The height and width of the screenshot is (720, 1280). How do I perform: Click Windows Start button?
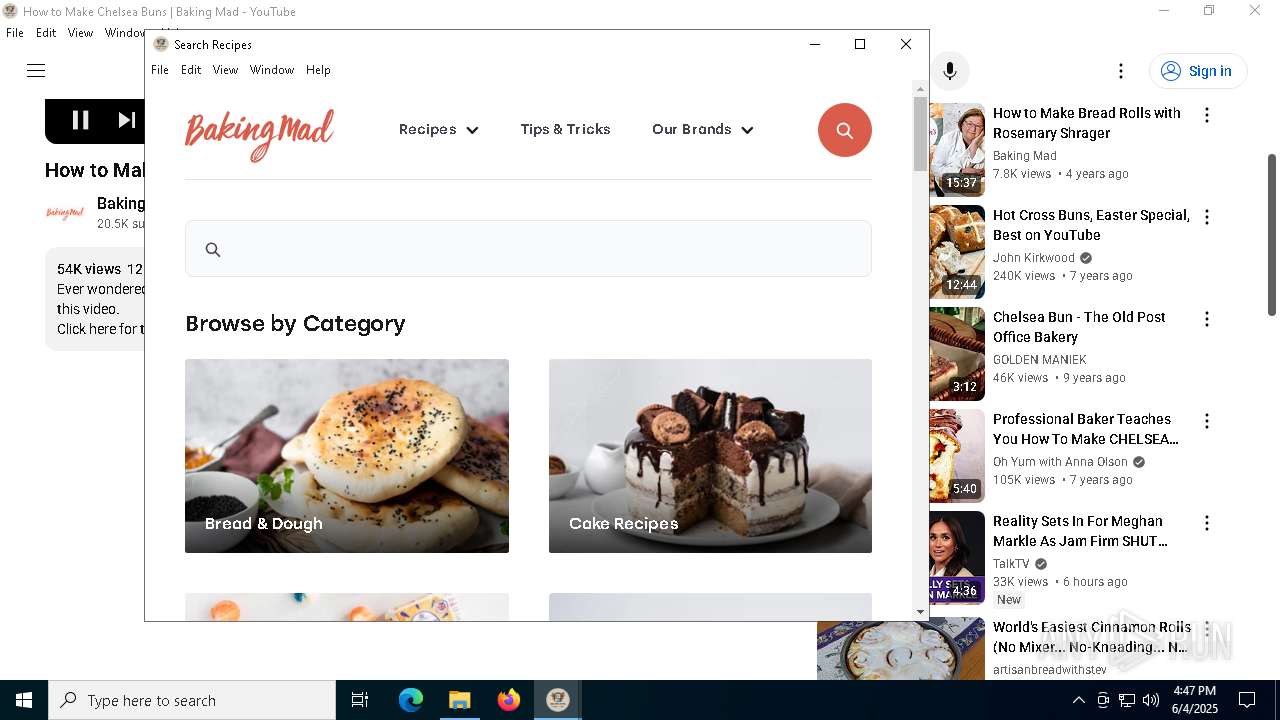pyautogui.click(x=24, y=700)
